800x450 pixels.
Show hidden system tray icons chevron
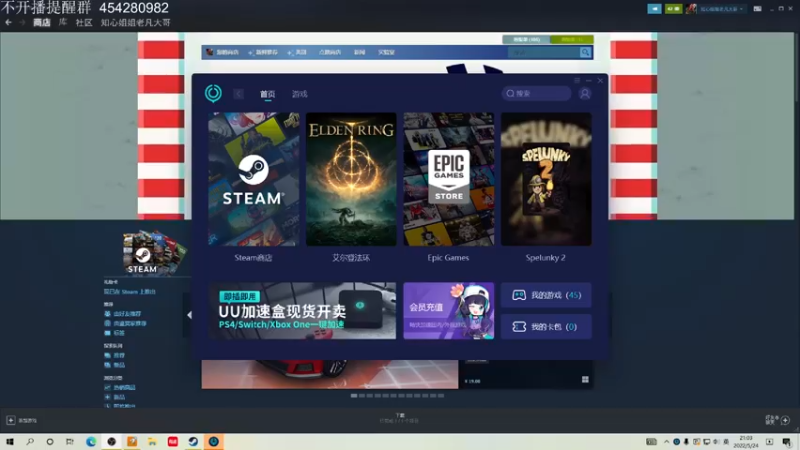point(666,442)
